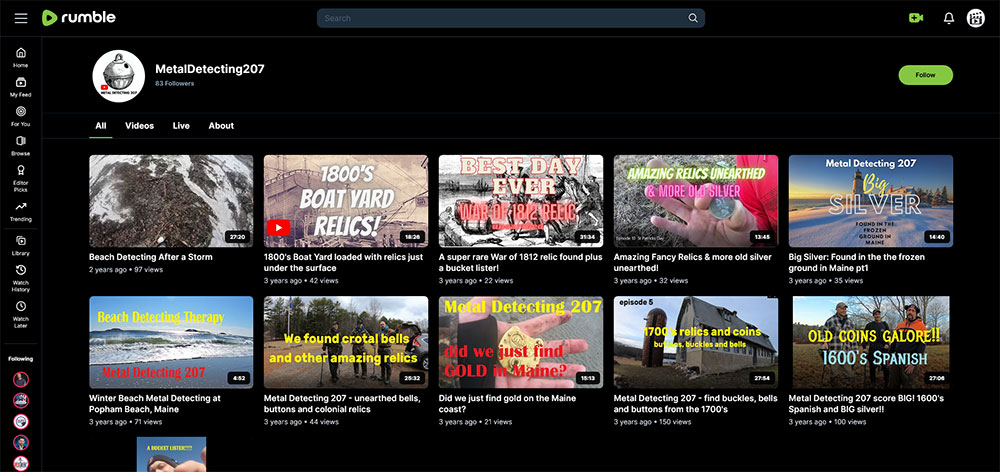The height and width of the screenshot is (472, 1000).
Task: Open Amazing Relics Unearthed thumbnail
Action: point(696,201)
